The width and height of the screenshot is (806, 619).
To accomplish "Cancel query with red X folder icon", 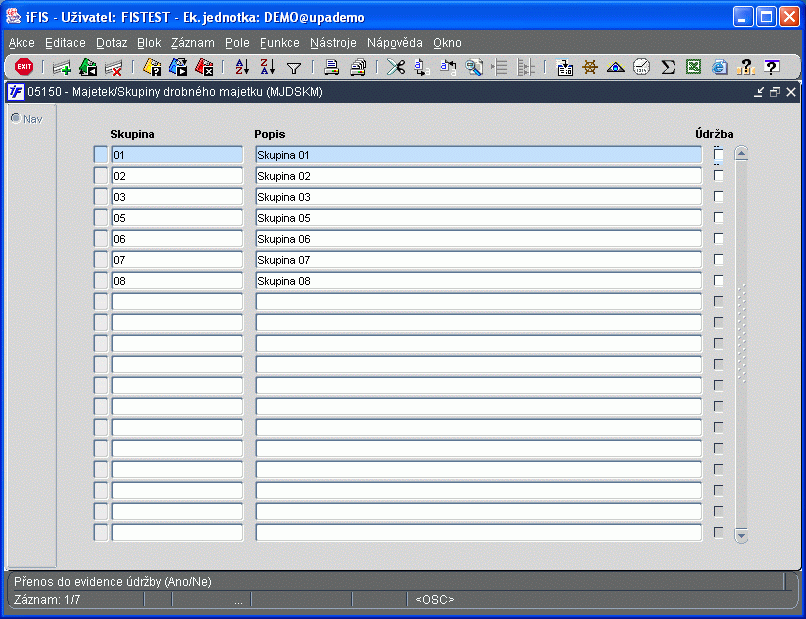I will (x=204, y=67).
